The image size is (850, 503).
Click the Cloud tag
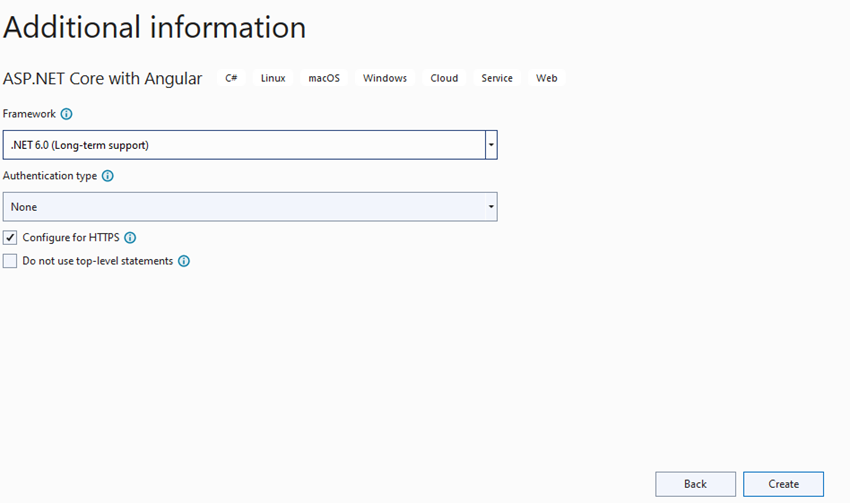[x=444, y=78]
